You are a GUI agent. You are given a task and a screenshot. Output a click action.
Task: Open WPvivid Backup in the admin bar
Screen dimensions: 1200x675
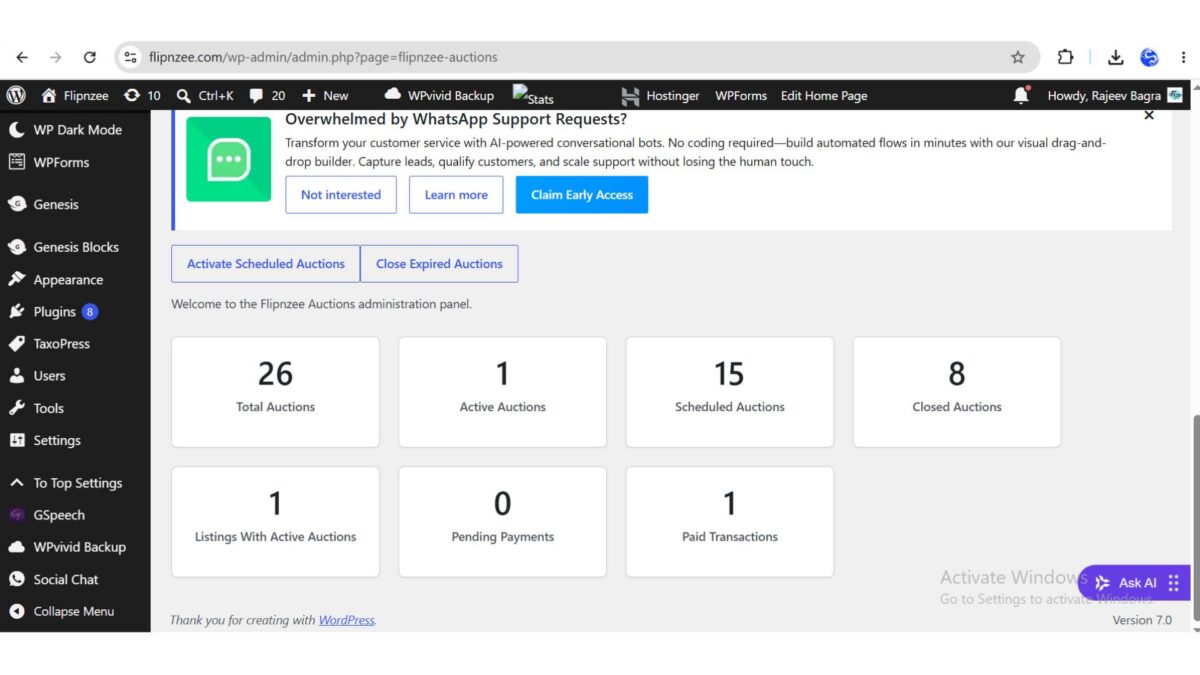[439, 96]
